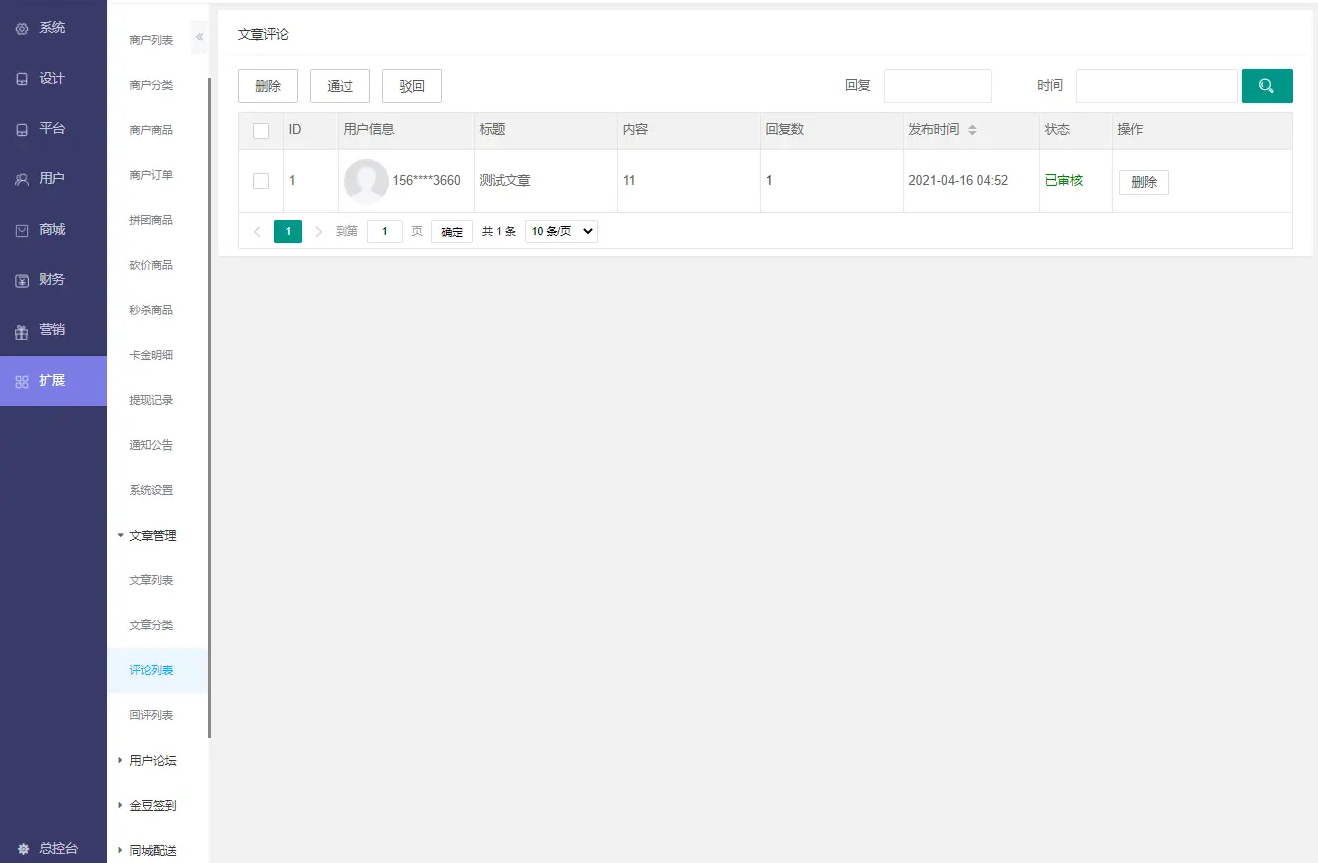Go to 文章列表 in the submenu

click(x=151, y=580)
